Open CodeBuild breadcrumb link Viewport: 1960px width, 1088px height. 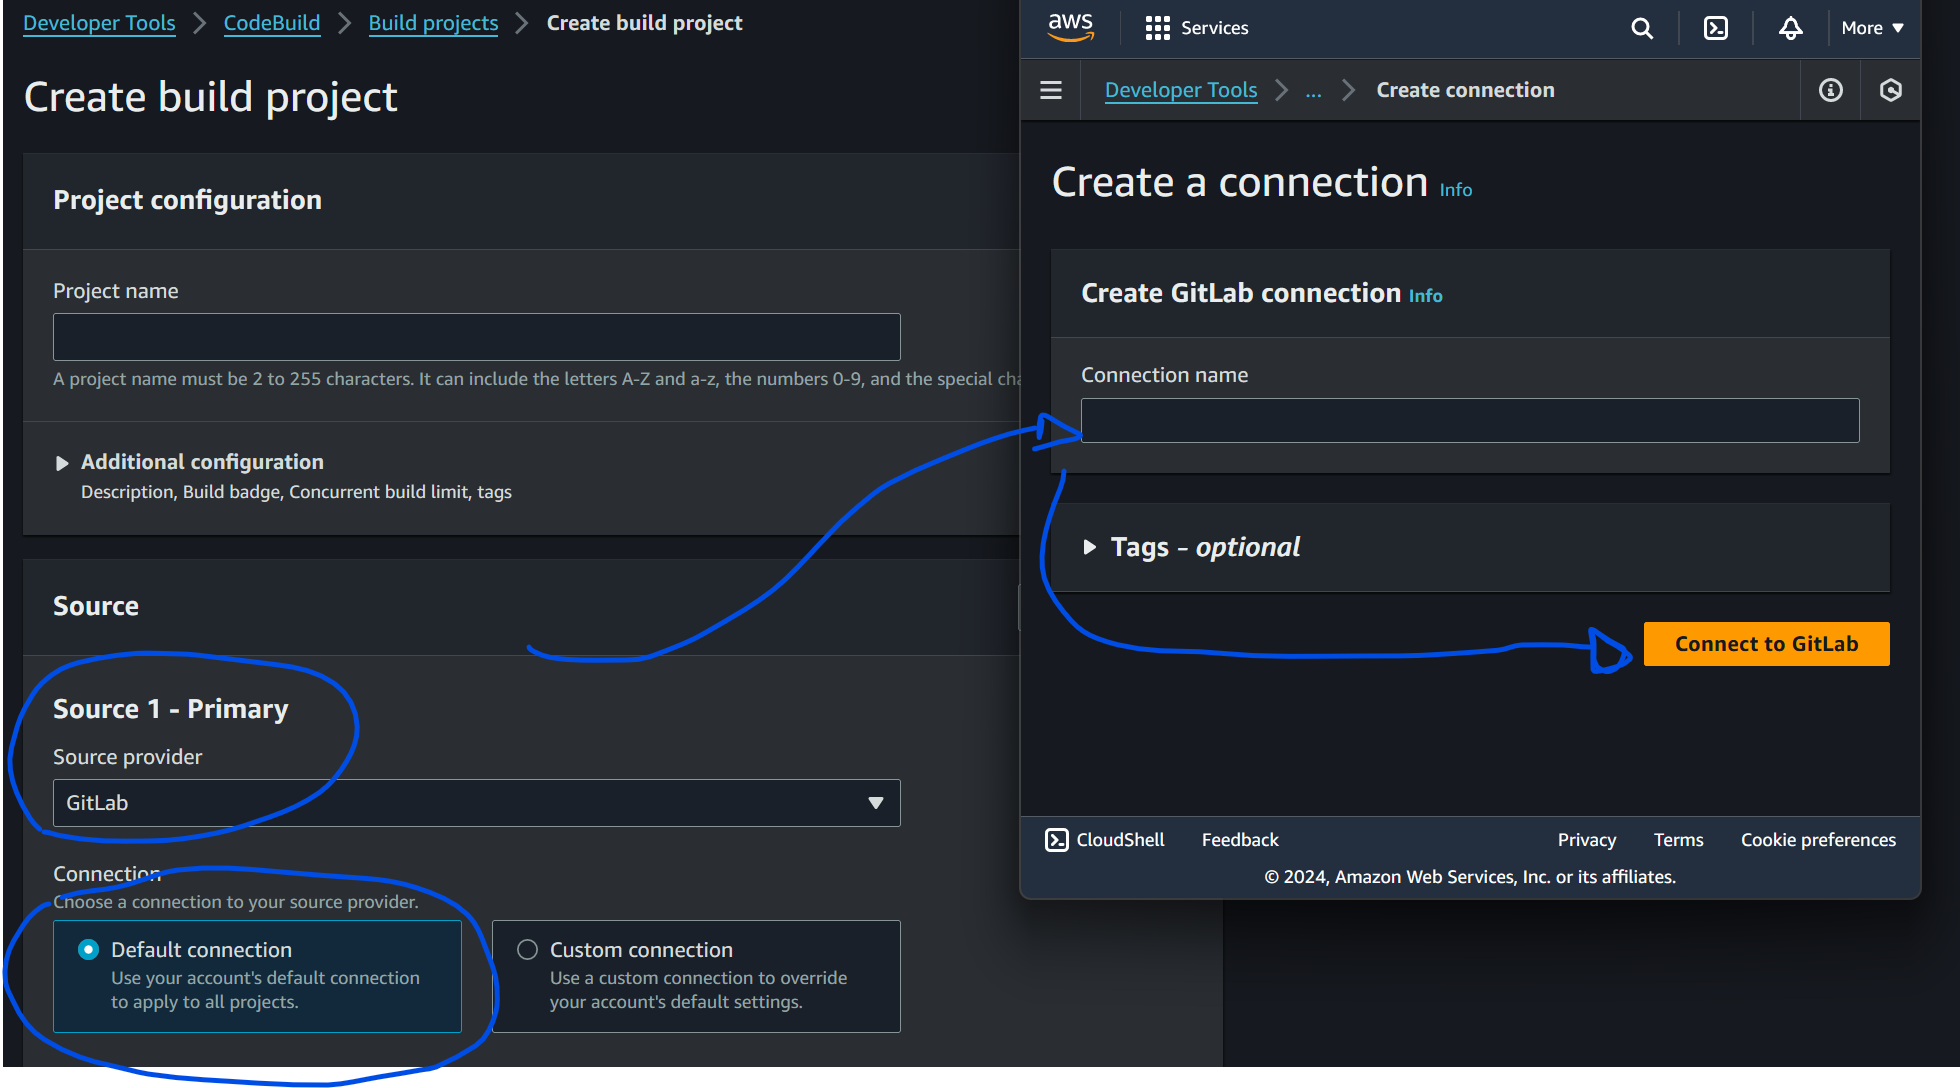272,23
